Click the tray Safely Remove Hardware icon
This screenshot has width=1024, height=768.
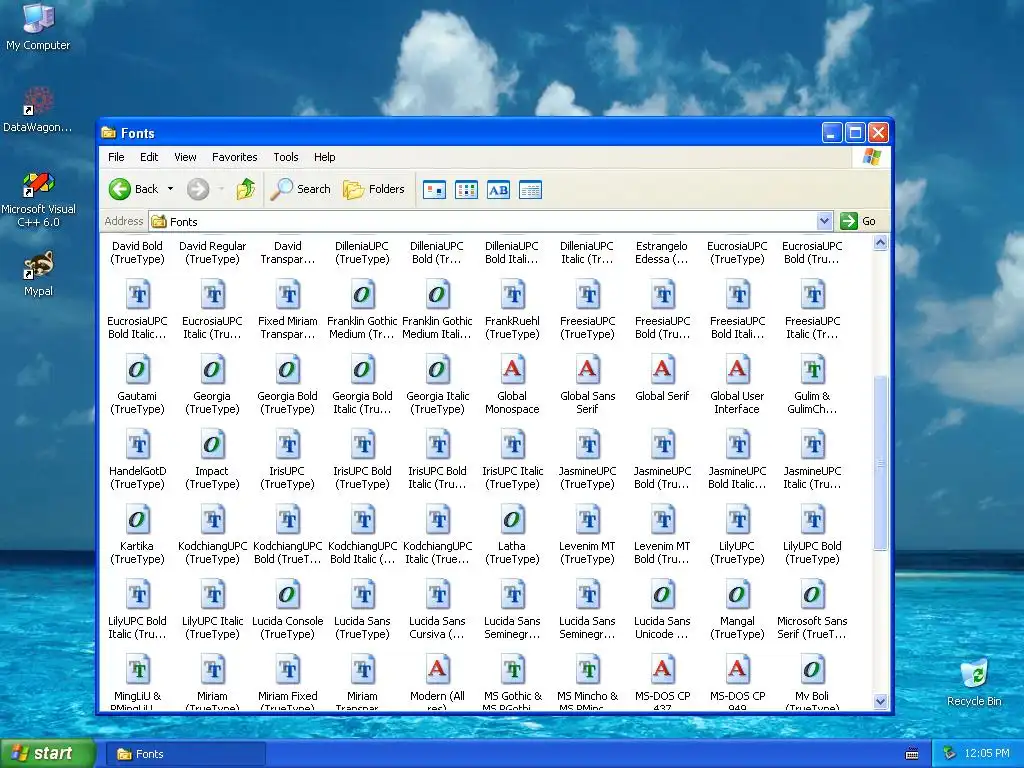950,754
